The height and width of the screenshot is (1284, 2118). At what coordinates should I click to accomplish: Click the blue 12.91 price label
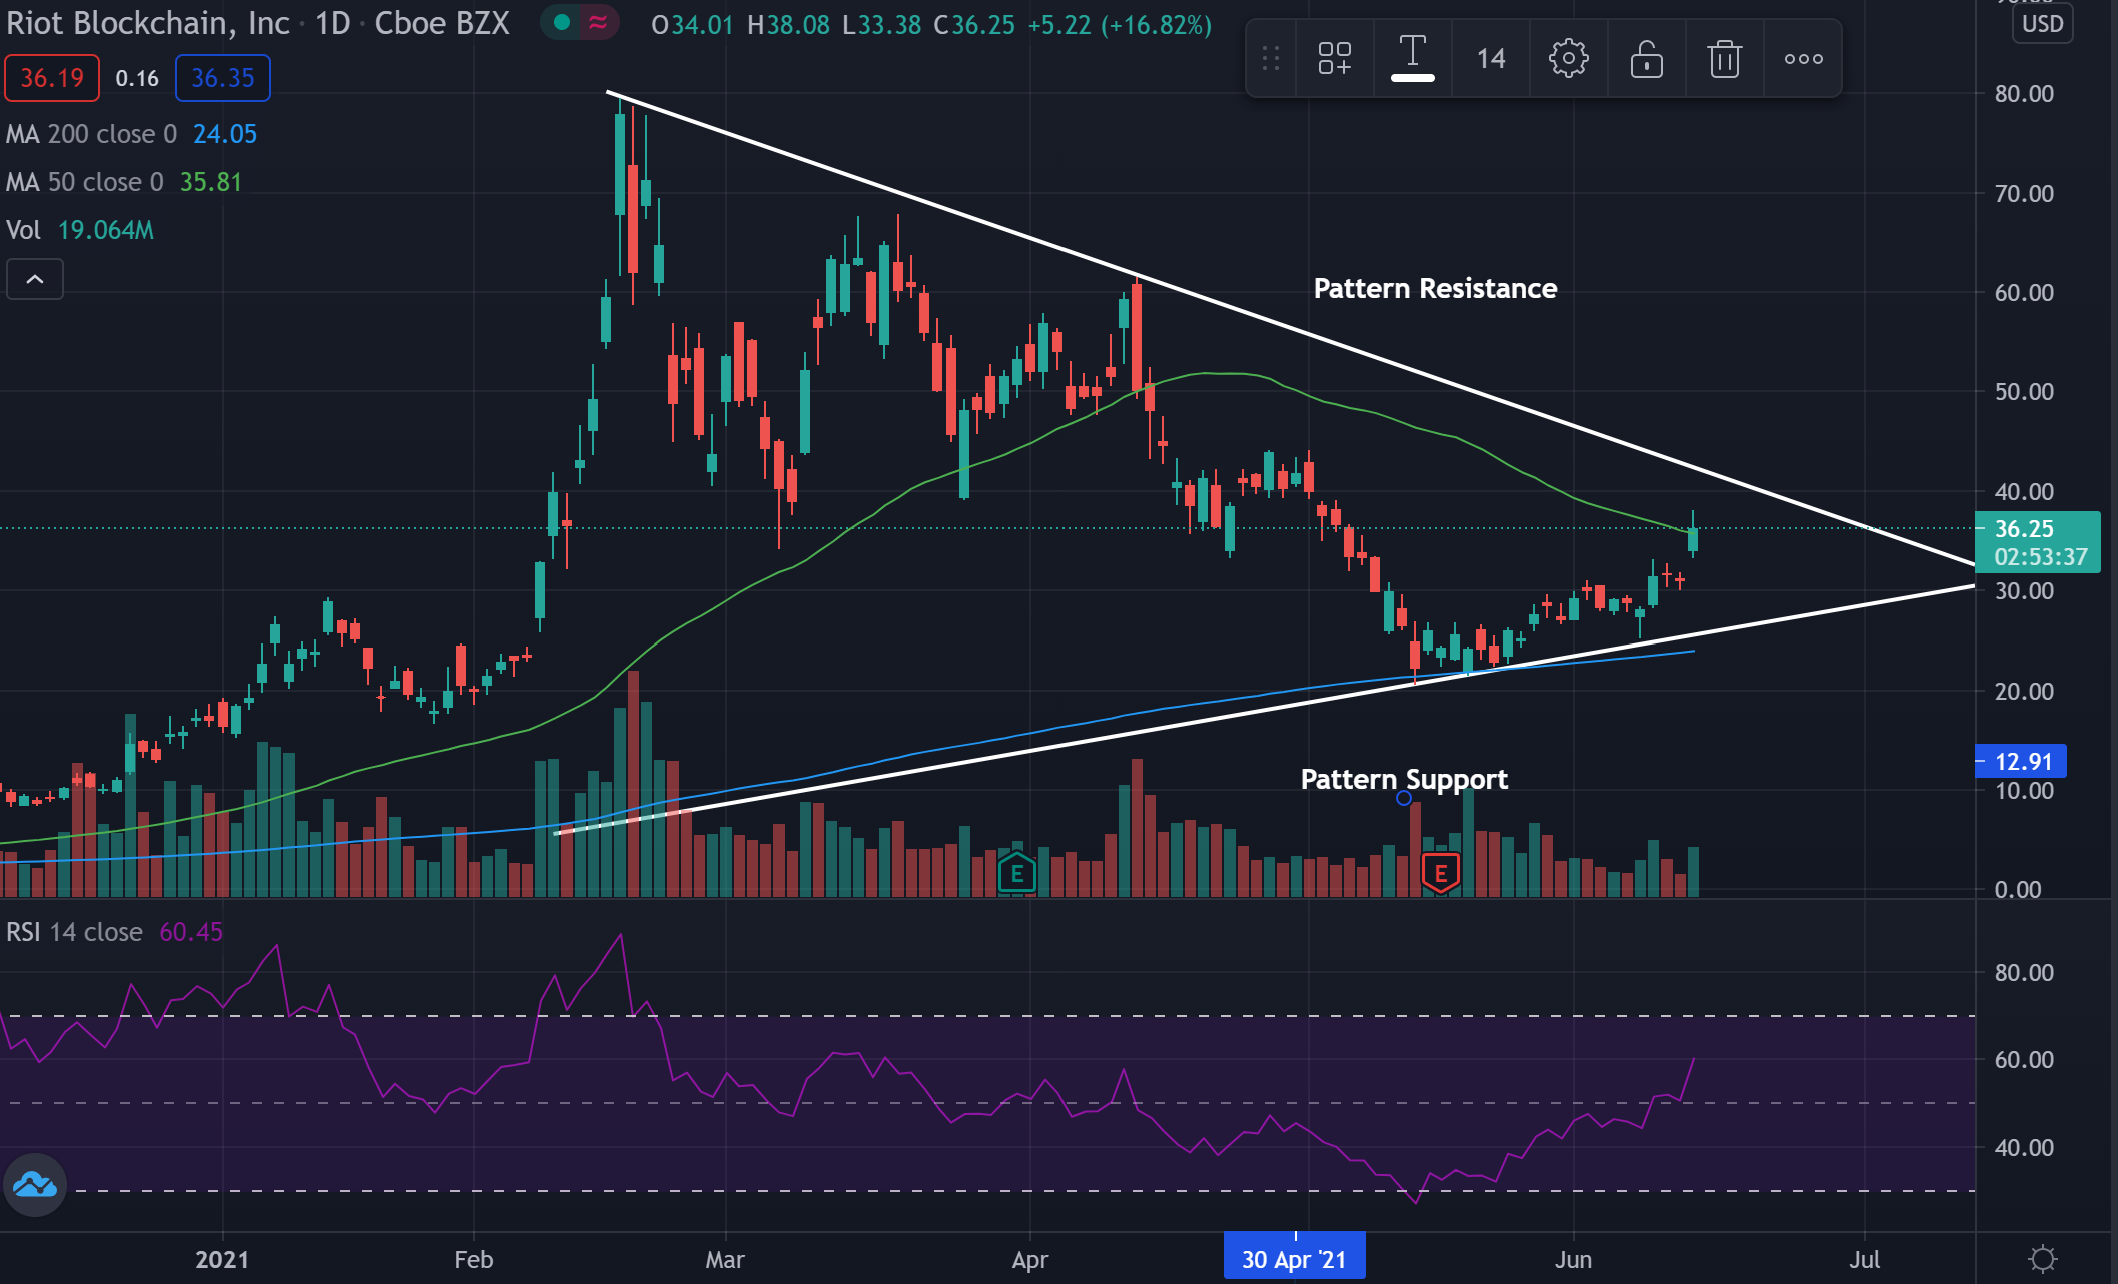[x=2022, y=761]
